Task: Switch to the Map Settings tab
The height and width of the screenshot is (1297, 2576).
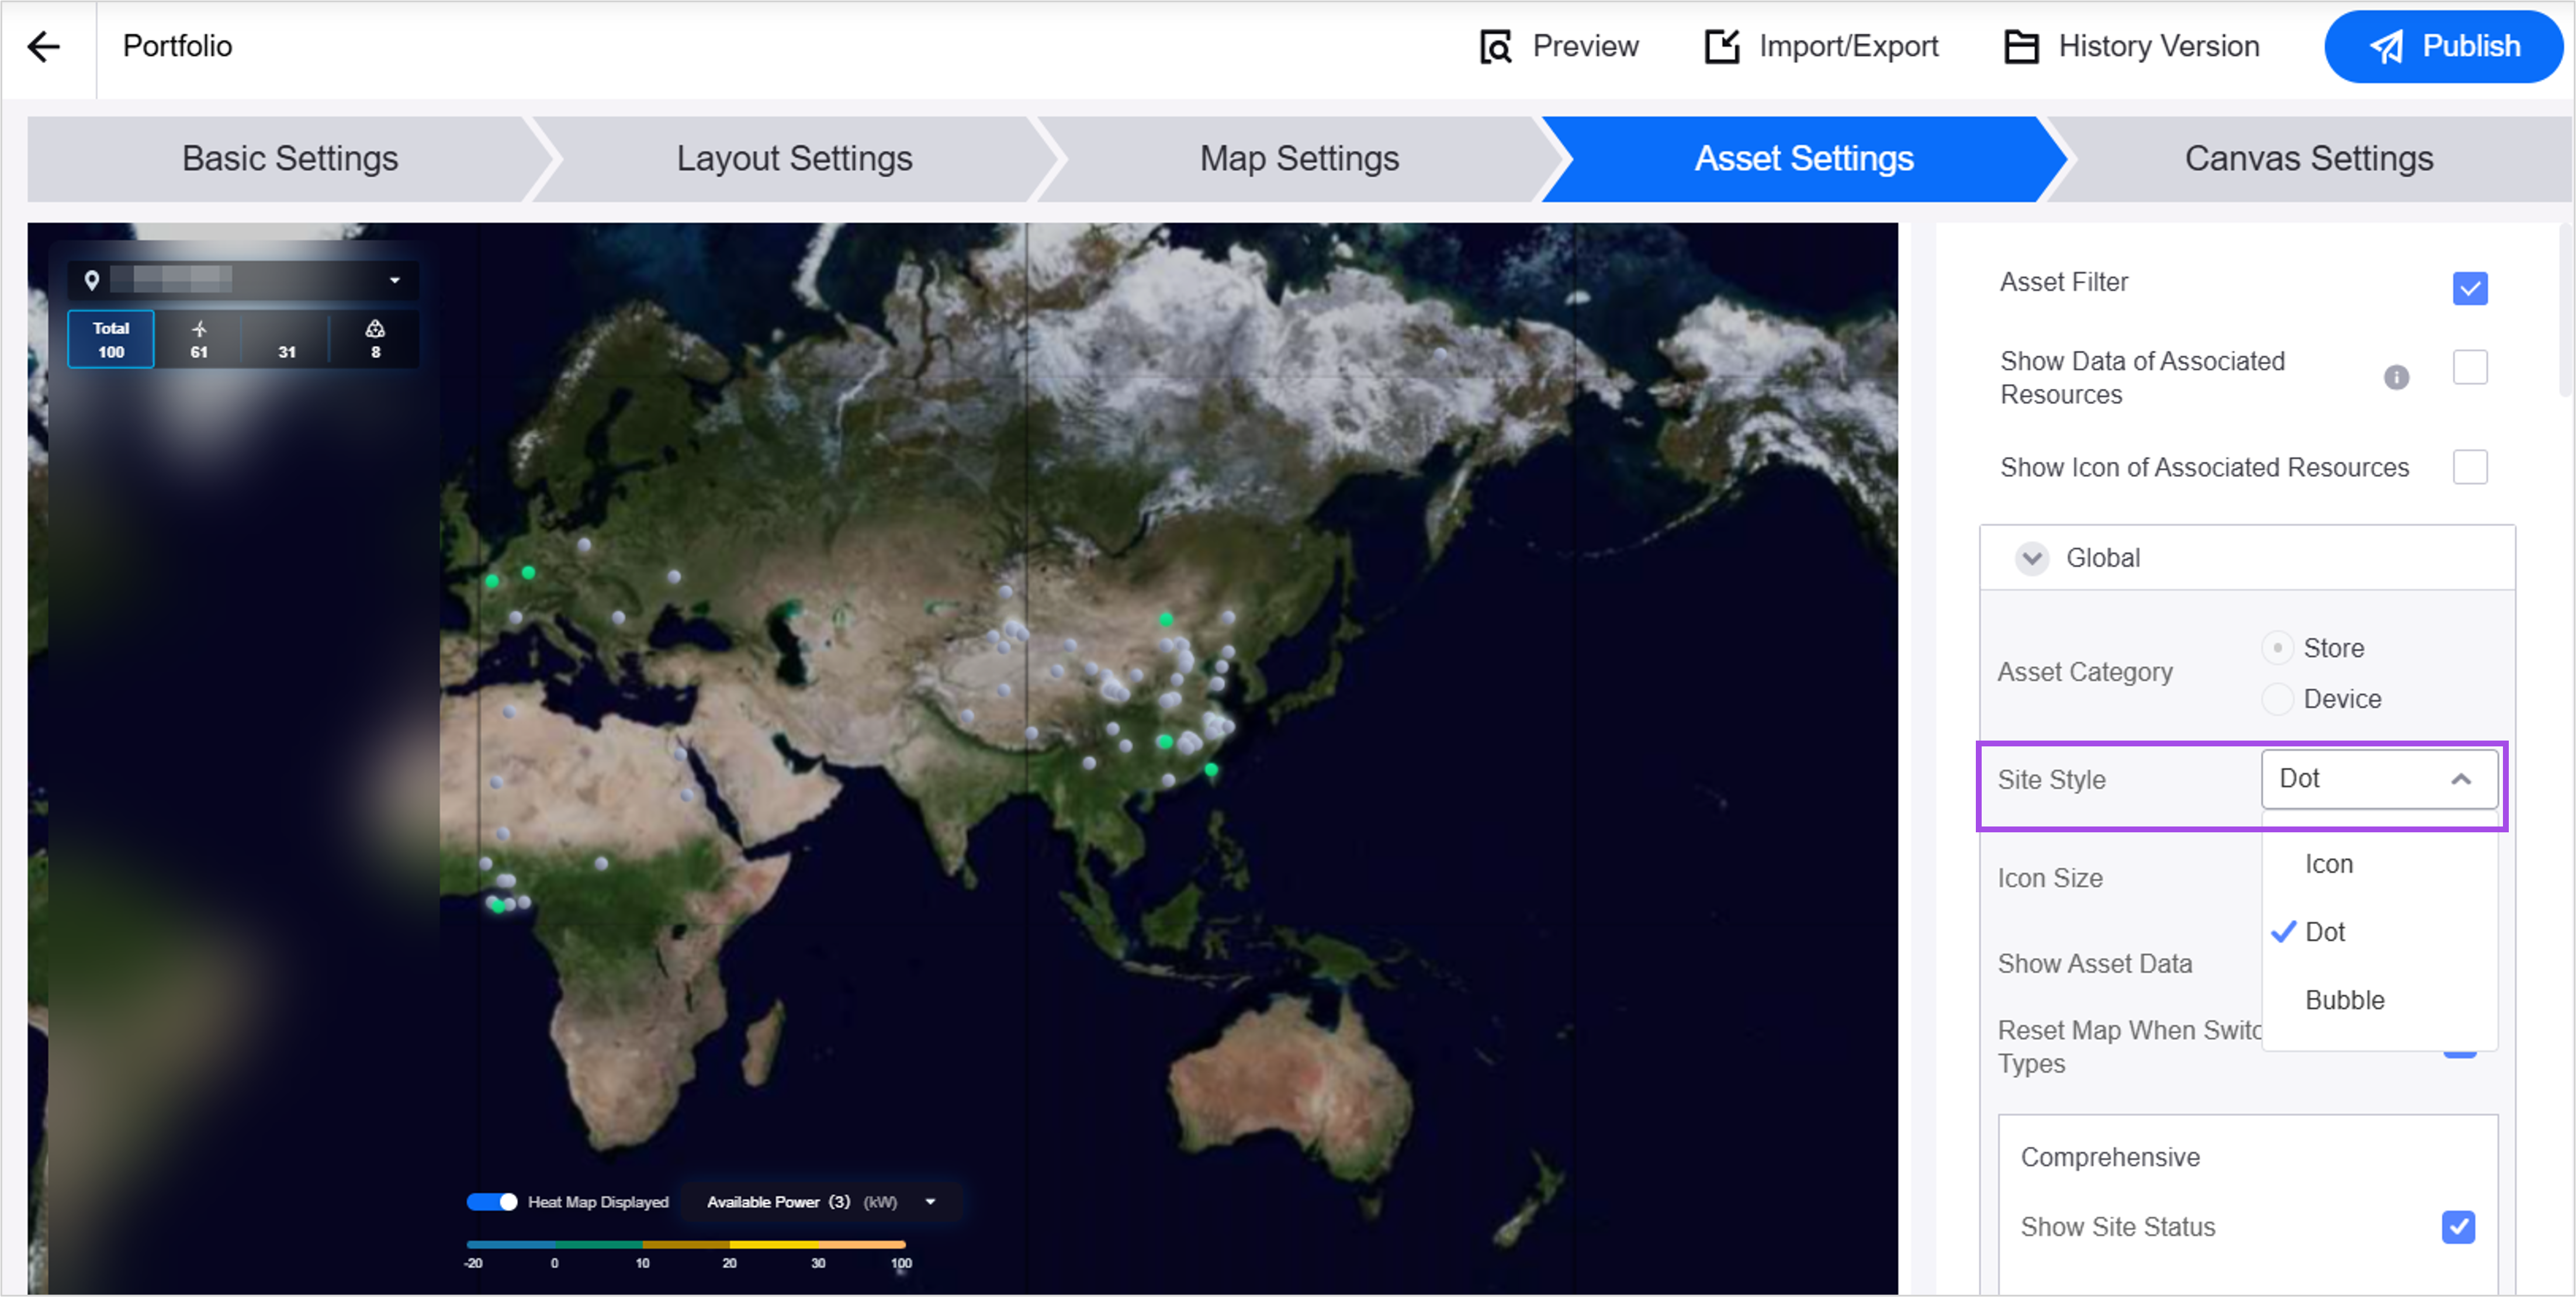Action: 1298,158
